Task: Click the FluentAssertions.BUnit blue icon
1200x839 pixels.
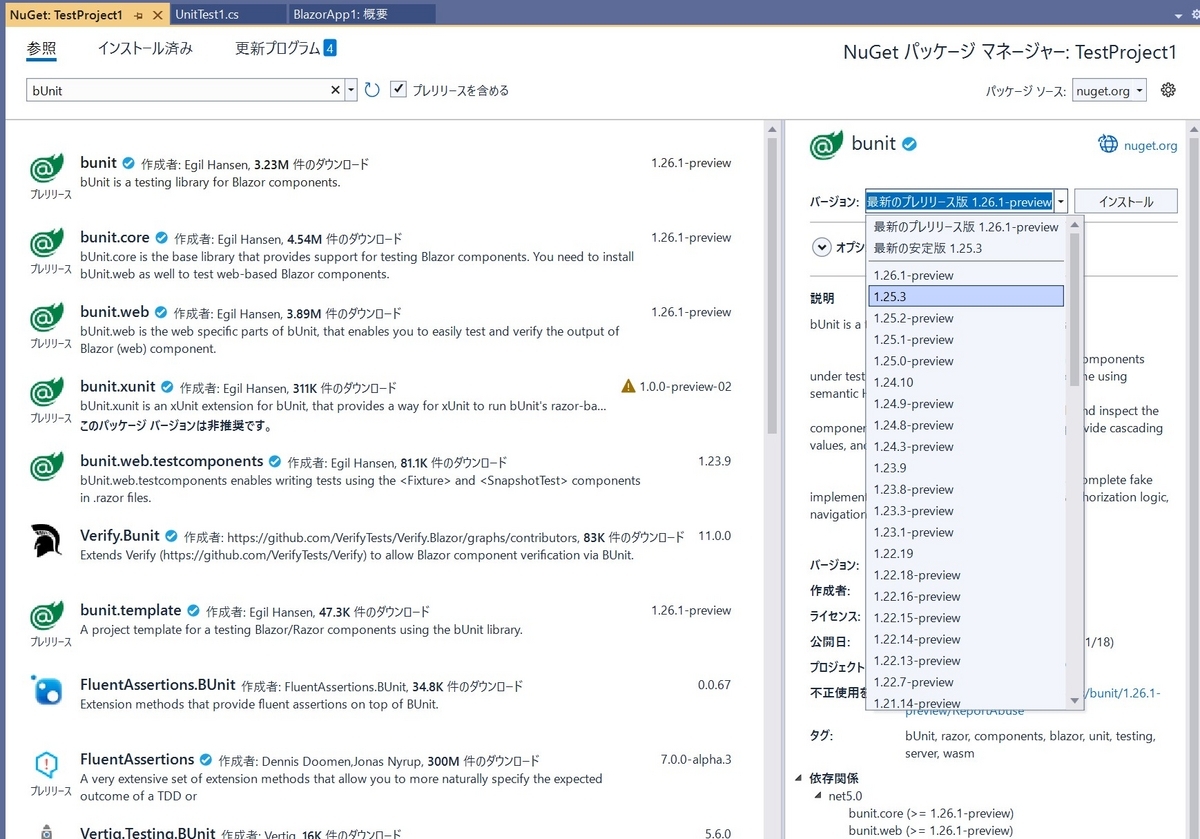Action: [x=47, y=690]
